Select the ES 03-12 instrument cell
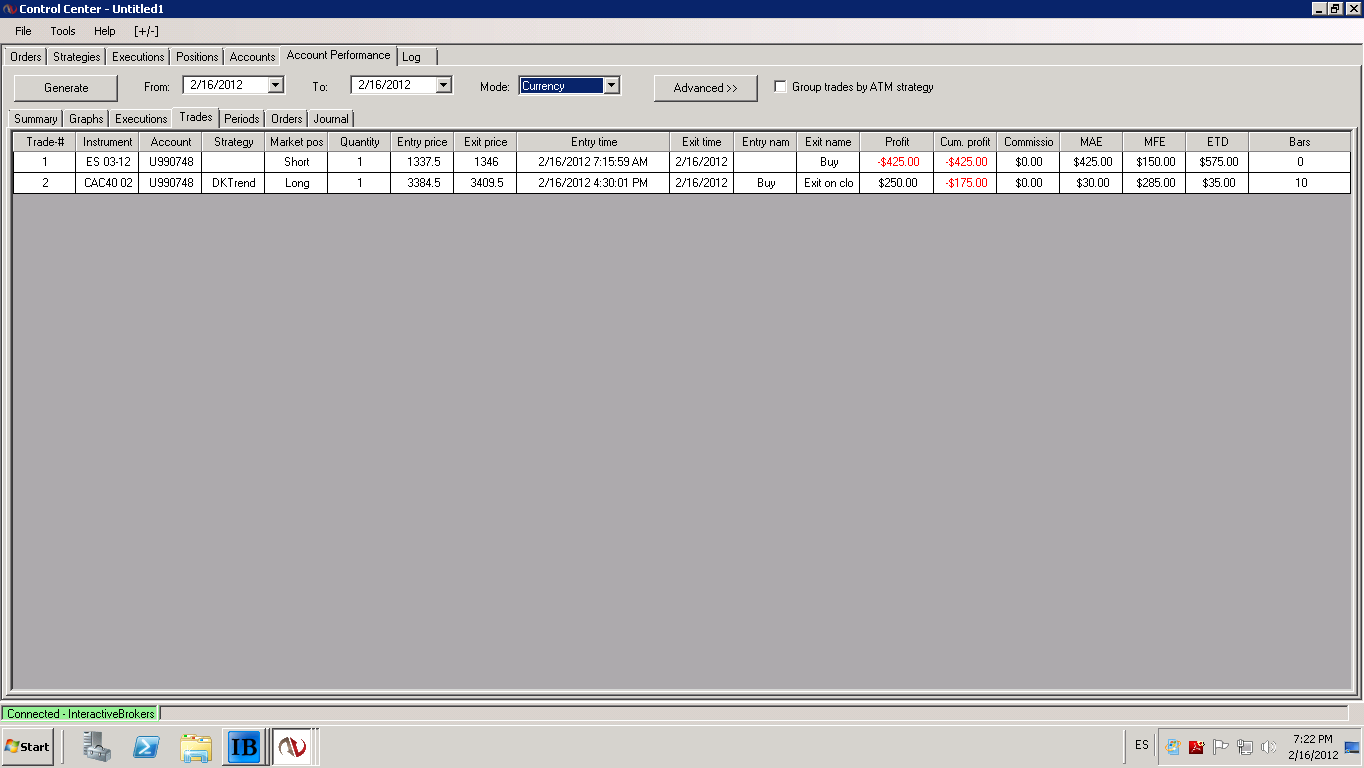The width and height of the screenshot is (1364, 768). (x=108, y=162)
